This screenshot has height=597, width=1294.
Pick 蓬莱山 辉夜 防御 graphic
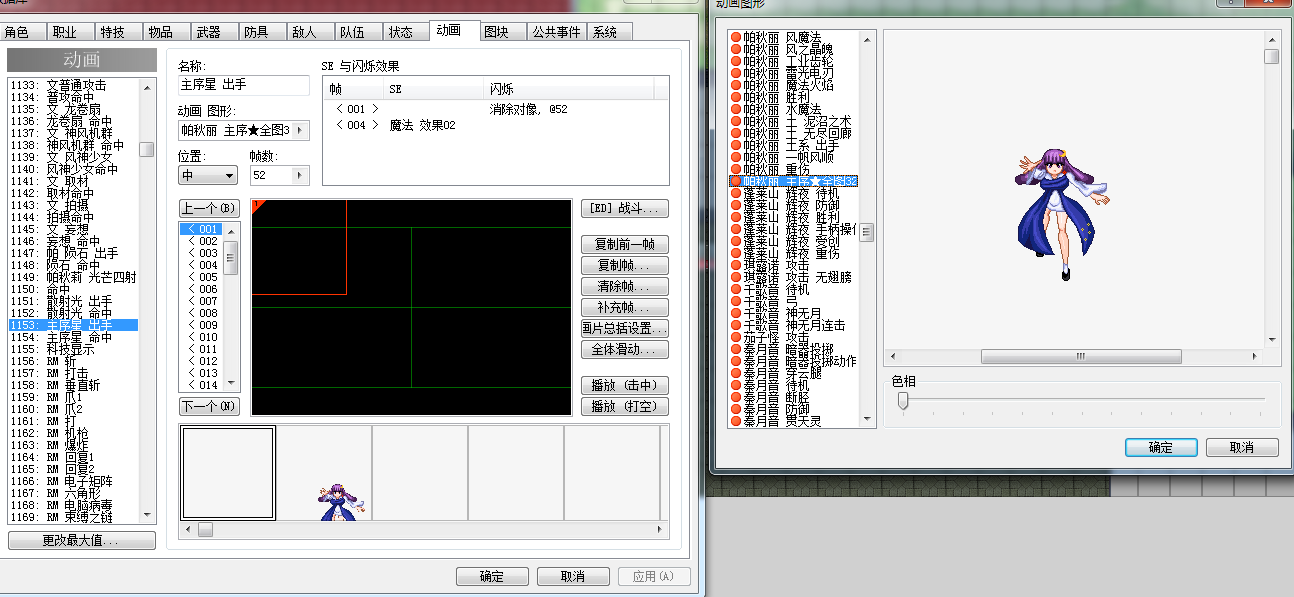[x=794, y=205]
